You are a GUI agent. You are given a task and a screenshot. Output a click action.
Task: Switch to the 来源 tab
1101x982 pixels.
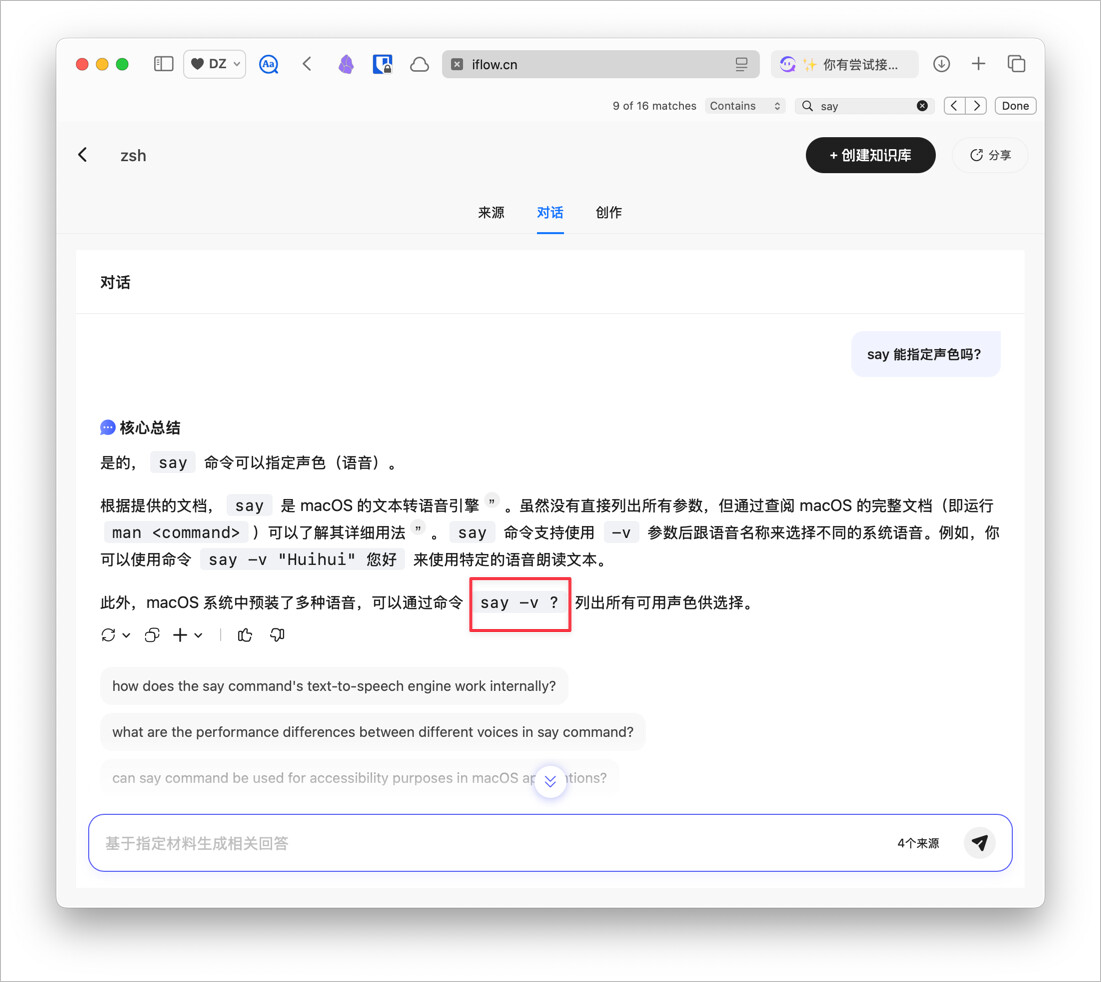coord(491,212)
